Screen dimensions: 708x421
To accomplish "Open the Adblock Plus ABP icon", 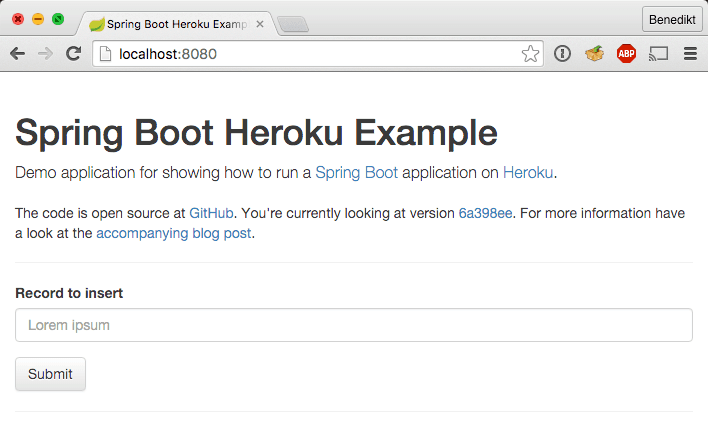I will 626,54.
